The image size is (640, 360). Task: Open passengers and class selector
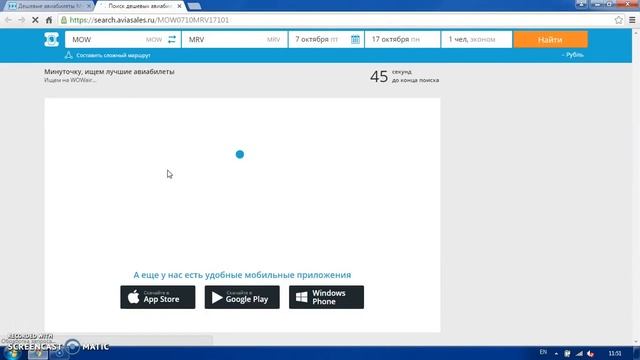click(476, 40)
